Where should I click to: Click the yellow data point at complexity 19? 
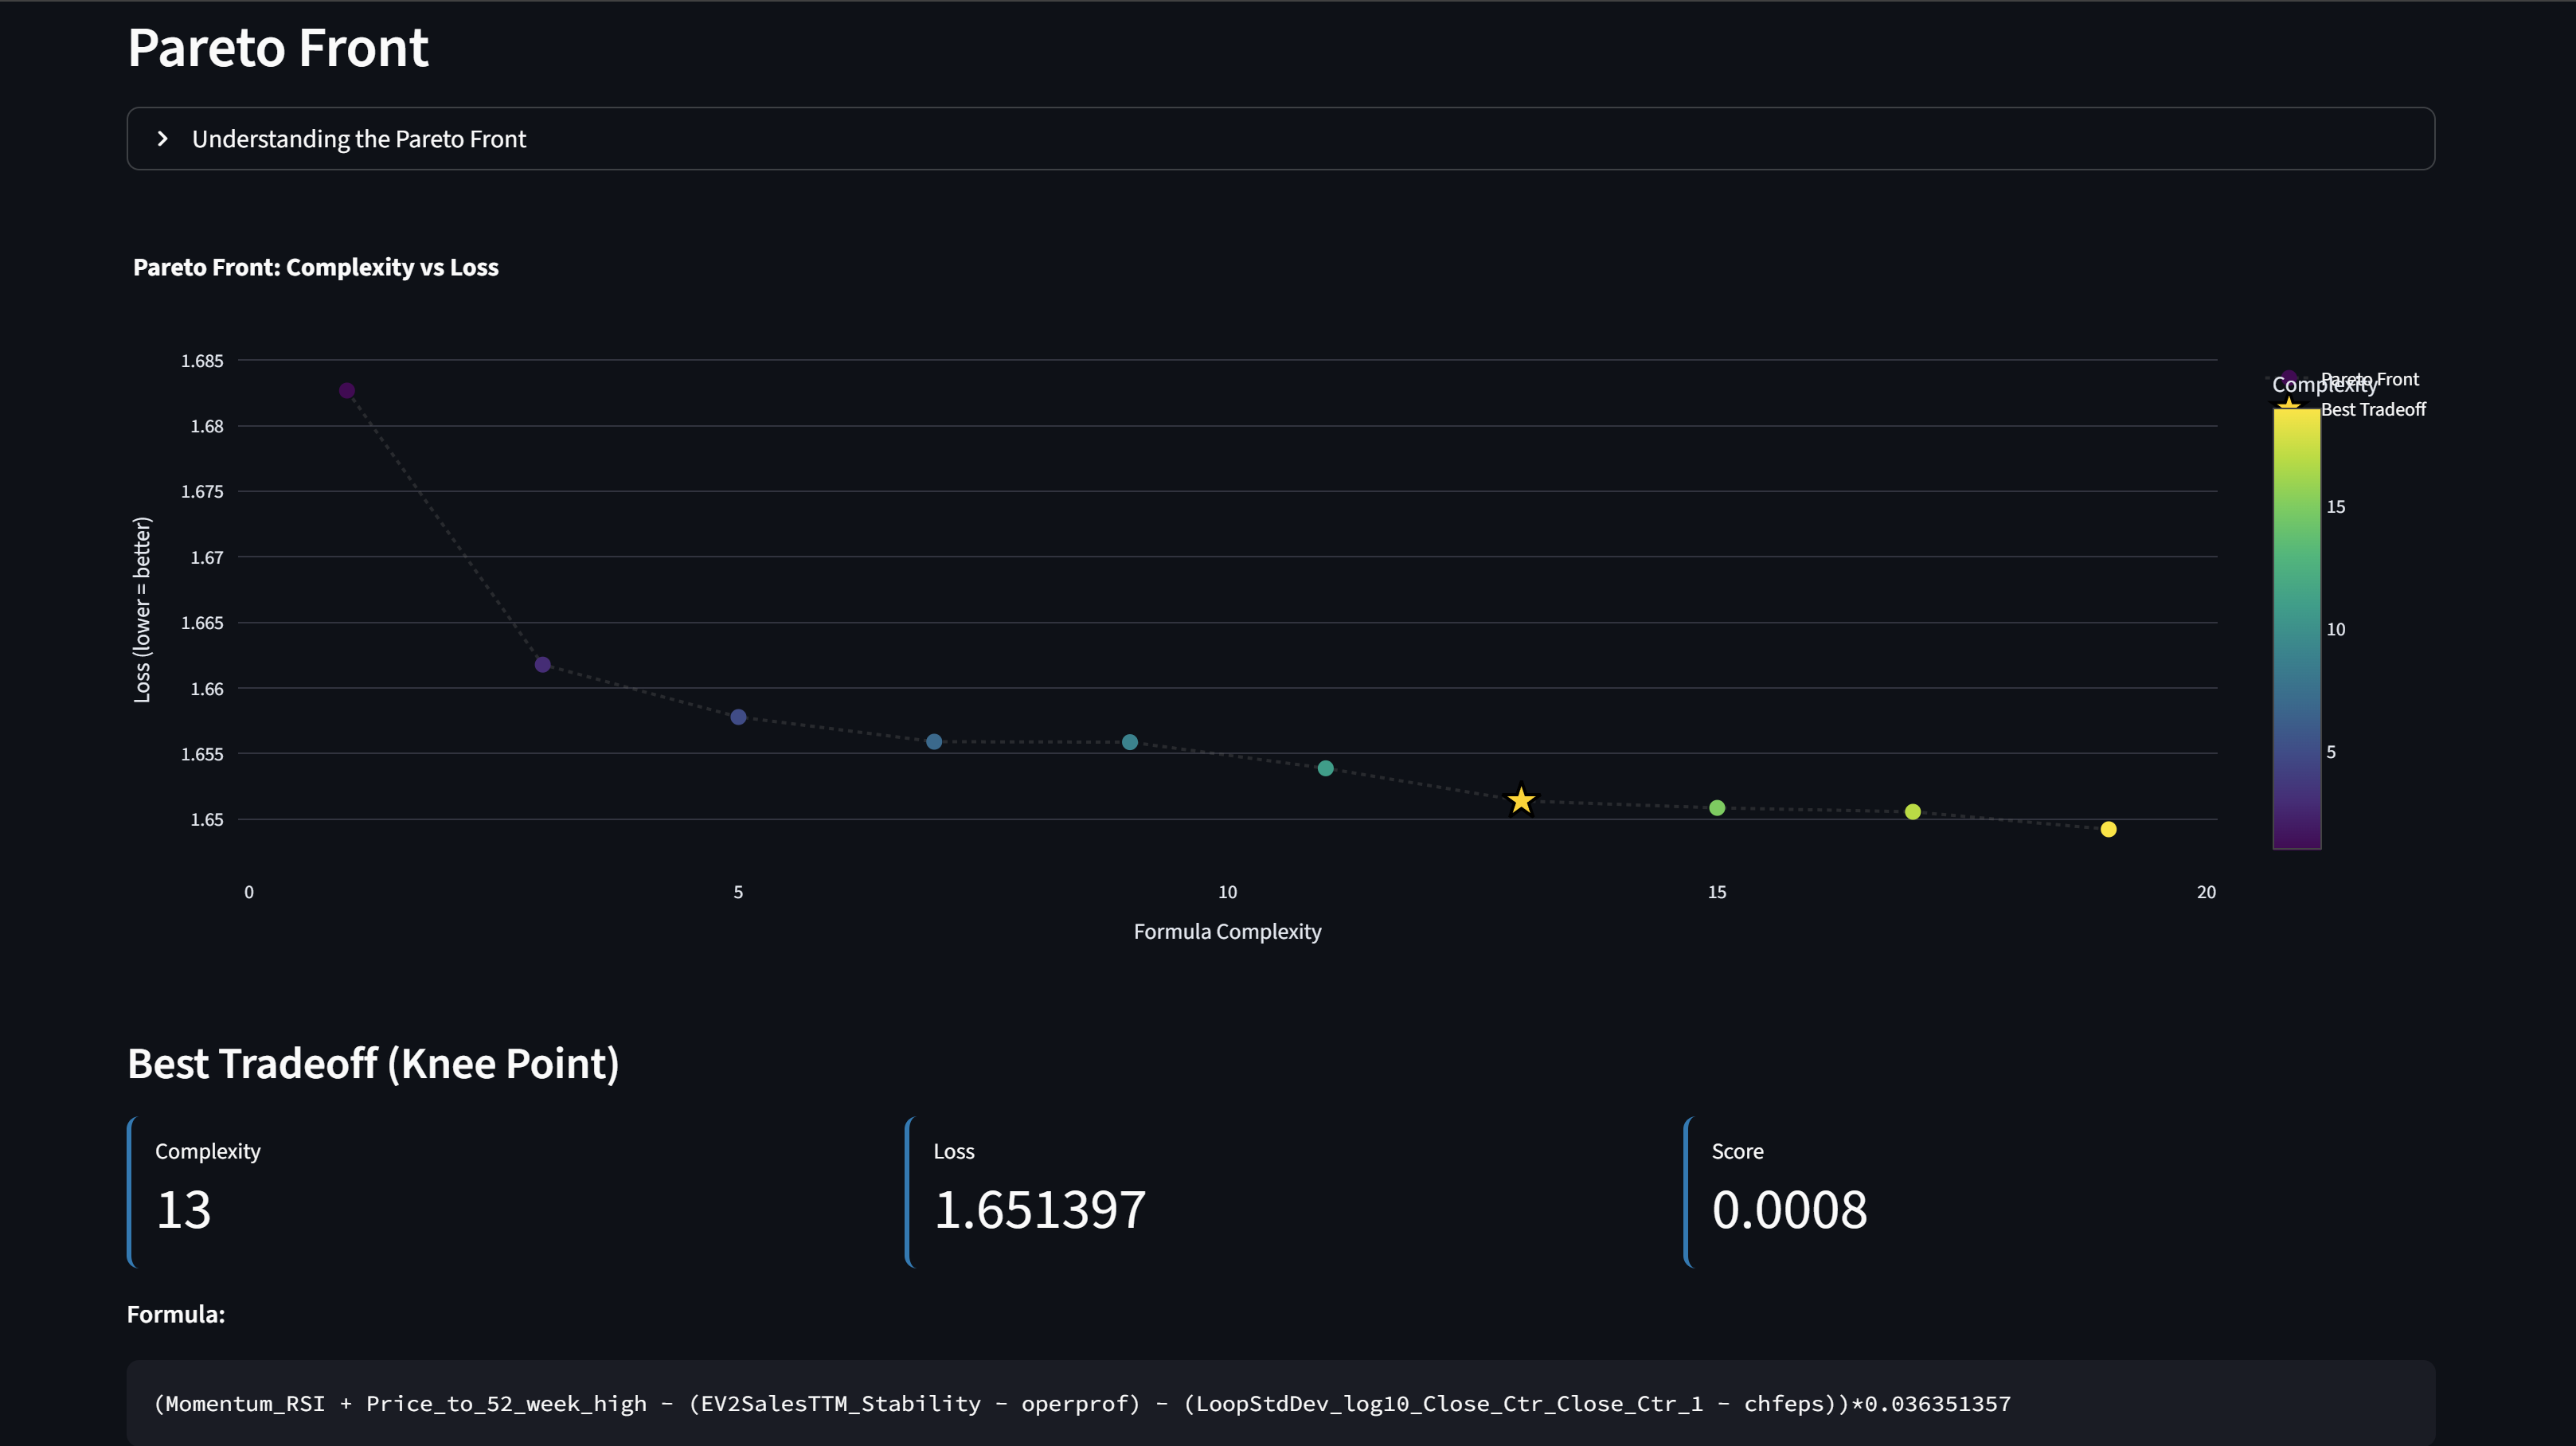point(2108,829)
